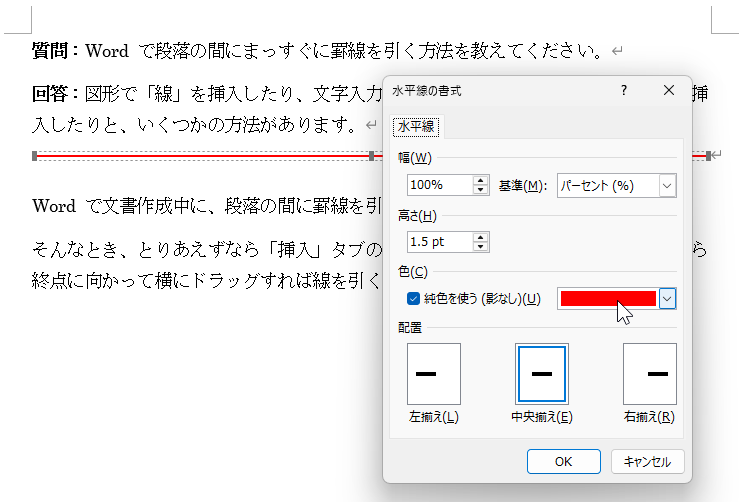Close the 水平線の書式 dialog
This screenshot has height=502, width=748.
(x=669, y=90)
